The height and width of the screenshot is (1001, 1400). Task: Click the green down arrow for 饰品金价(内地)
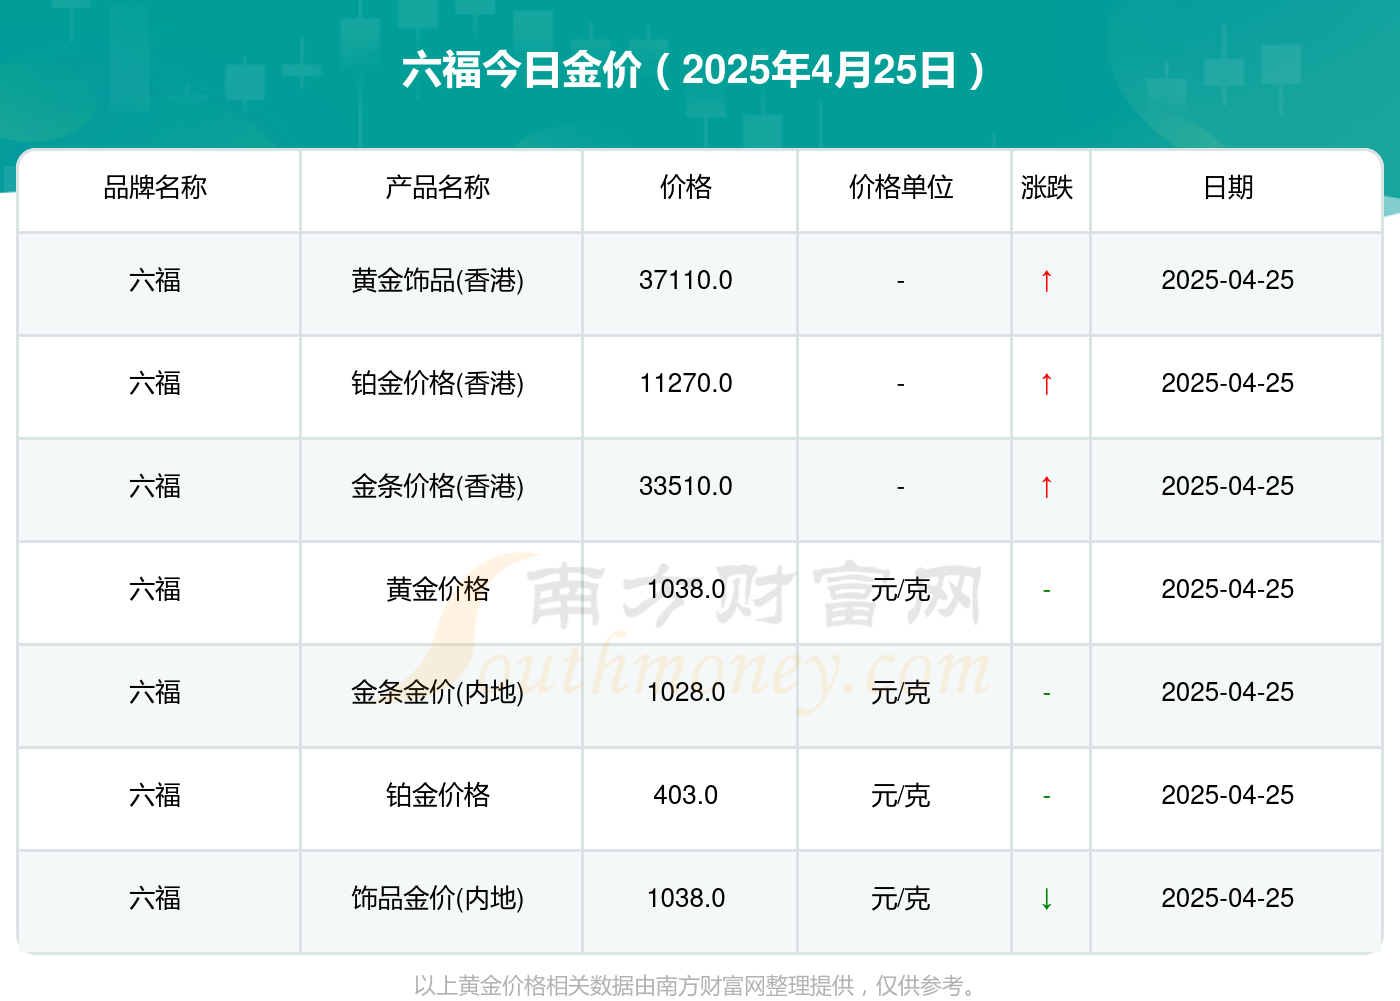(x=1047, y=898)
